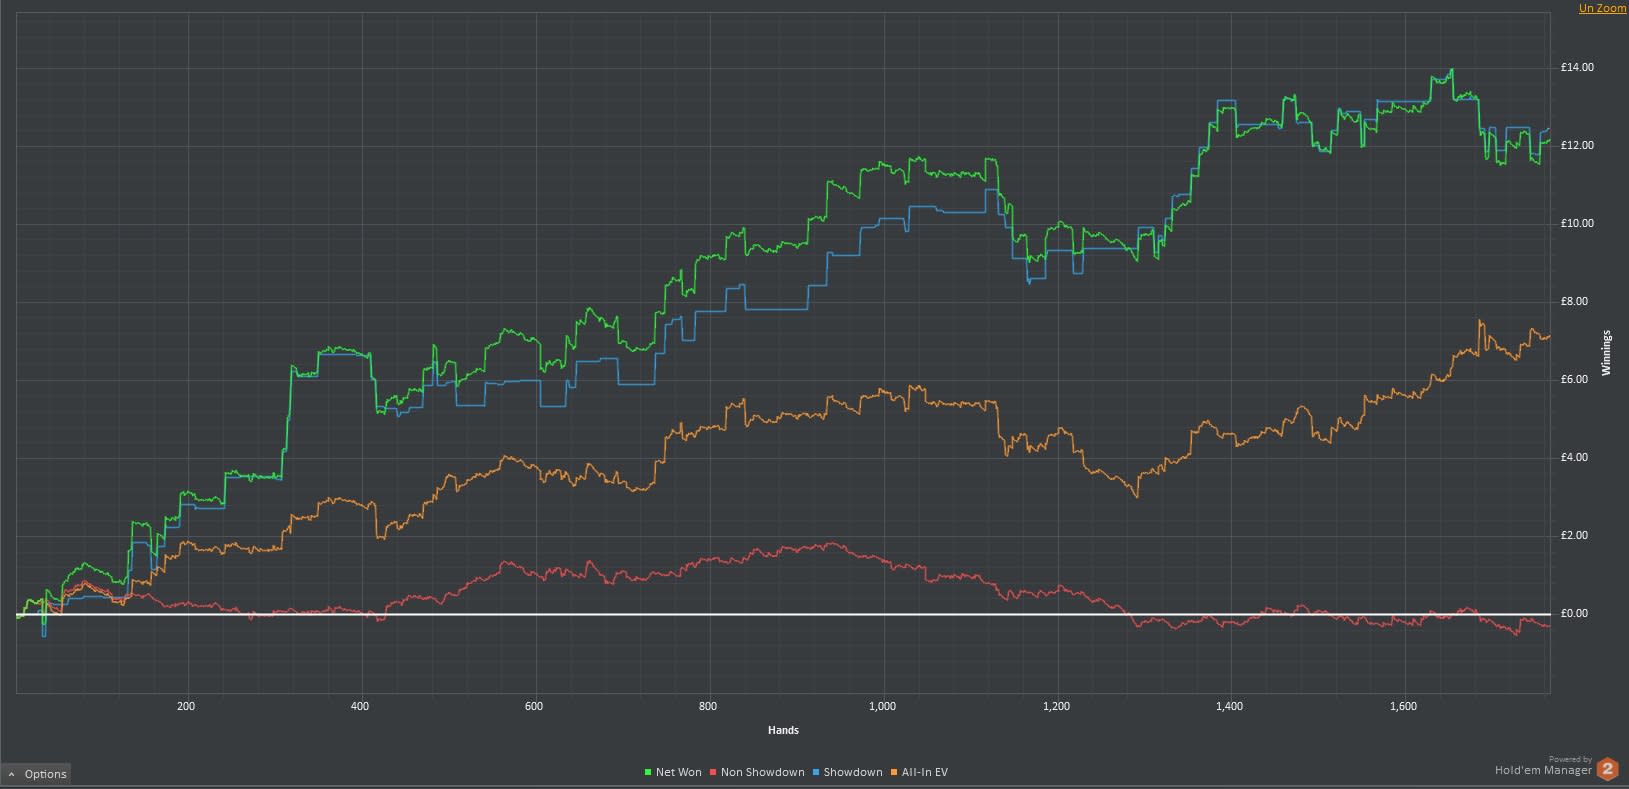Click the 1,200 hands axis label
Image resolution: width=1629 pixels, height=789 pixels.
coord(1056,707)
